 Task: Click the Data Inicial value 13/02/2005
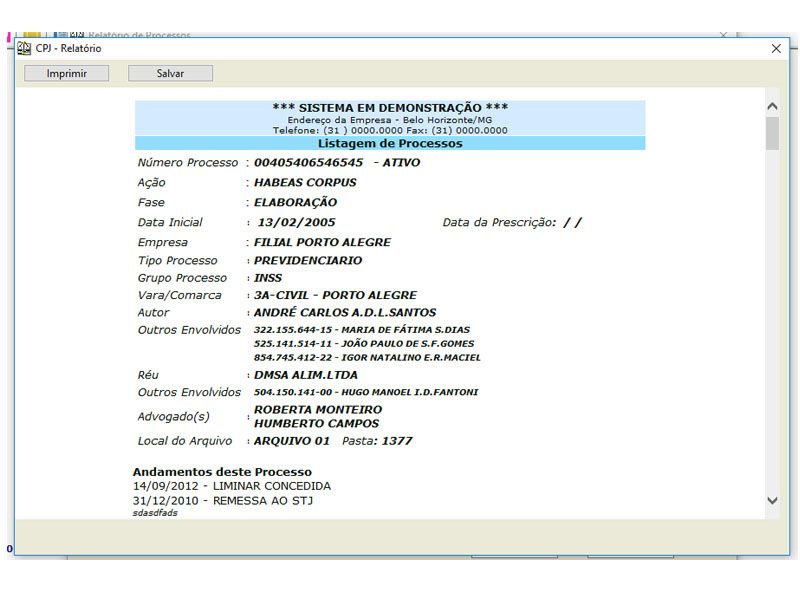(296, 223)
